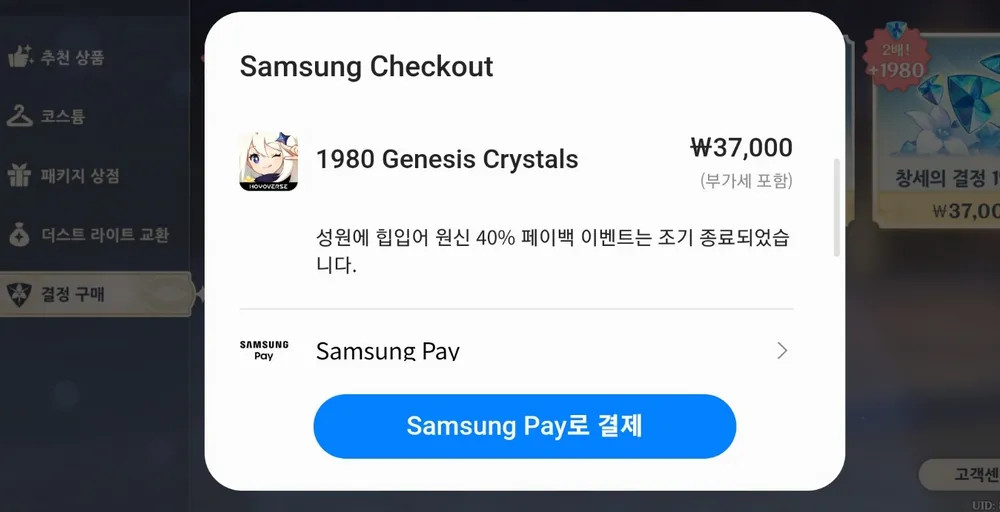Go to 더스트 라이트 교환 menu label
Image resolution: width=1000 pixels, height=512 pixels.
coord(105,235)
